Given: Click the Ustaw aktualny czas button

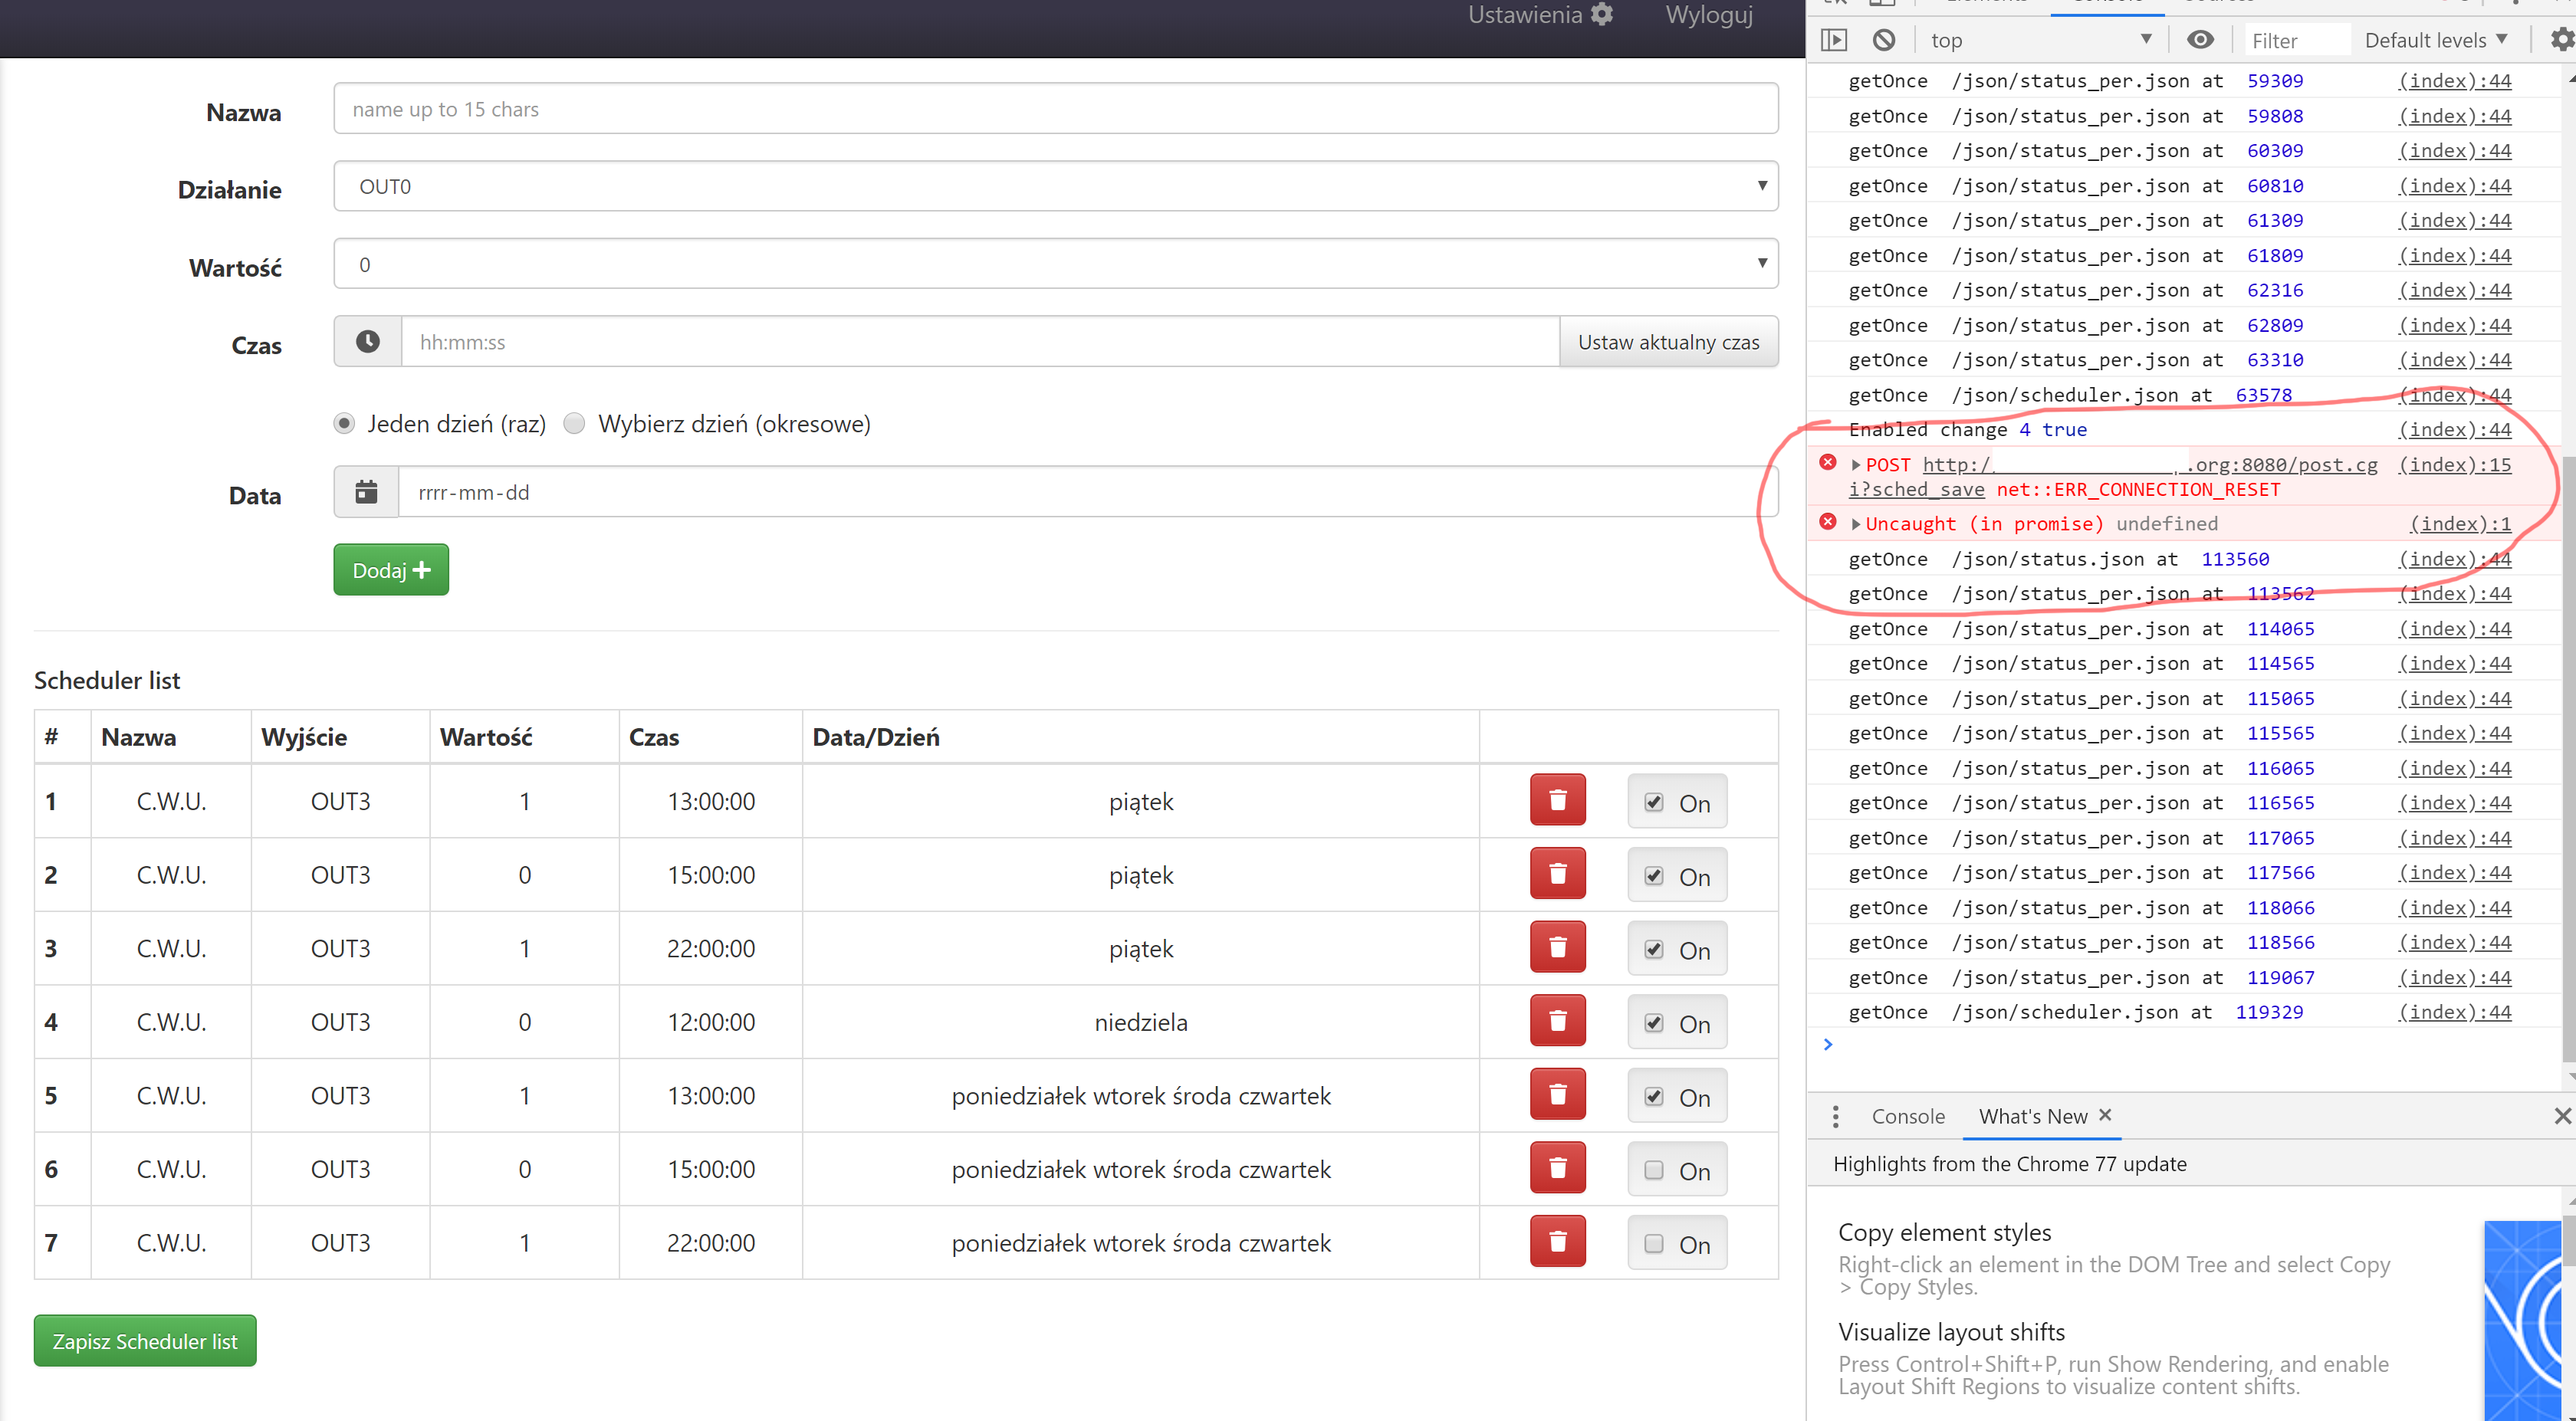Looking at the screenshot, I should point(1668,342).
